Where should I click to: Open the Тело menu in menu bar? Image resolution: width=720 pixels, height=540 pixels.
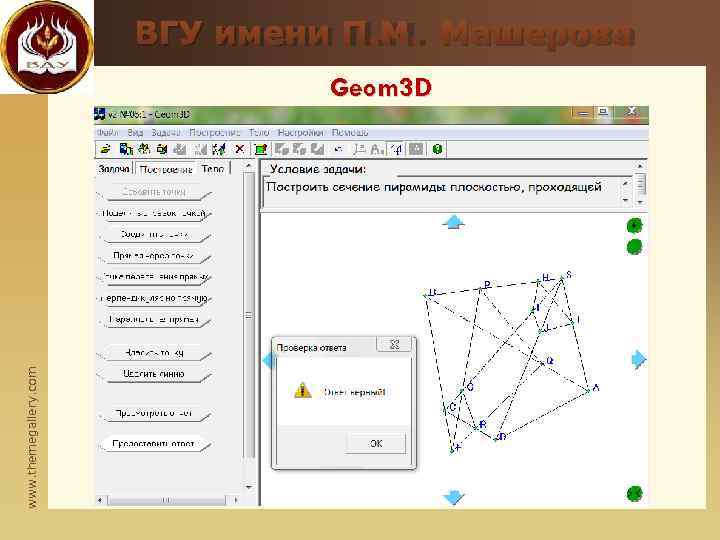(259, 133)
